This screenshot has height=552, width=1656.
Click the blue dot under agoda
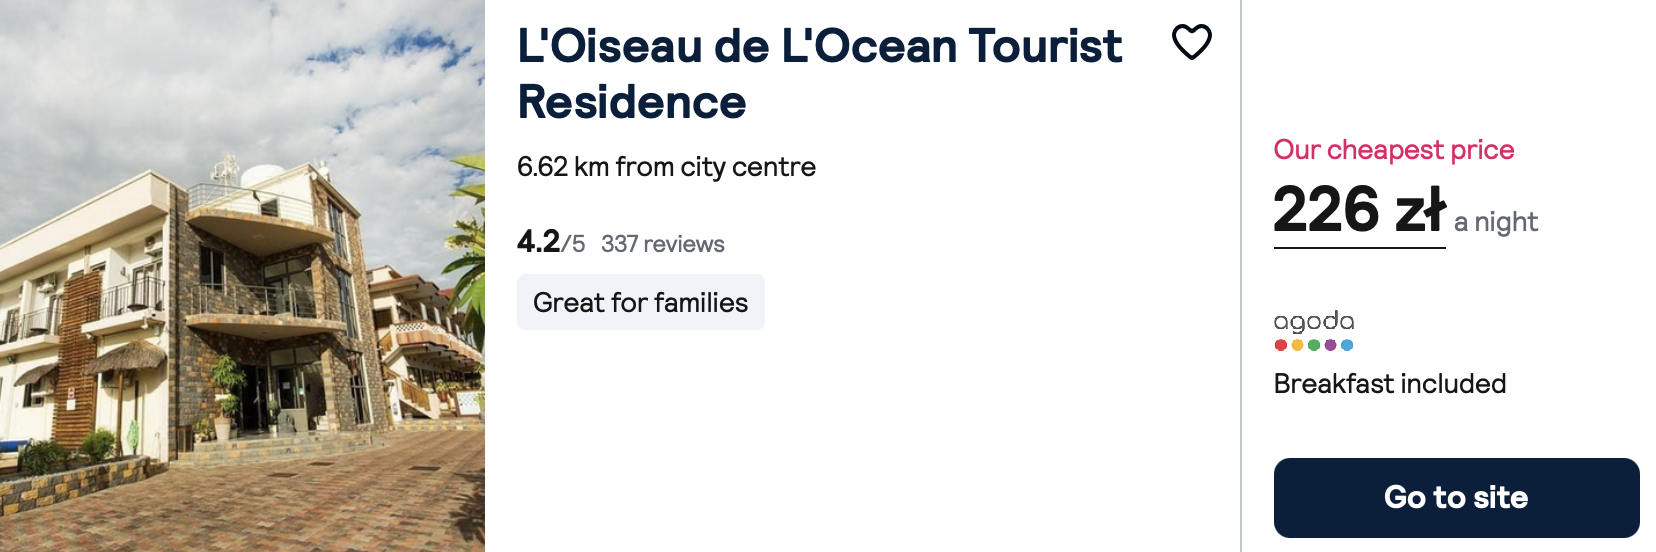[x=1347, y=345]
